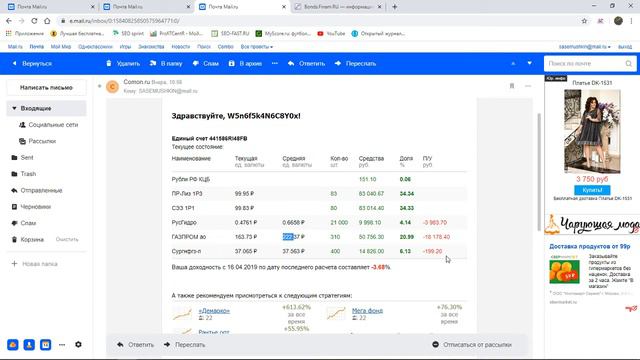Click выход to log out
Viewport: 640px width, 360px height.
(x=625, y=47)
